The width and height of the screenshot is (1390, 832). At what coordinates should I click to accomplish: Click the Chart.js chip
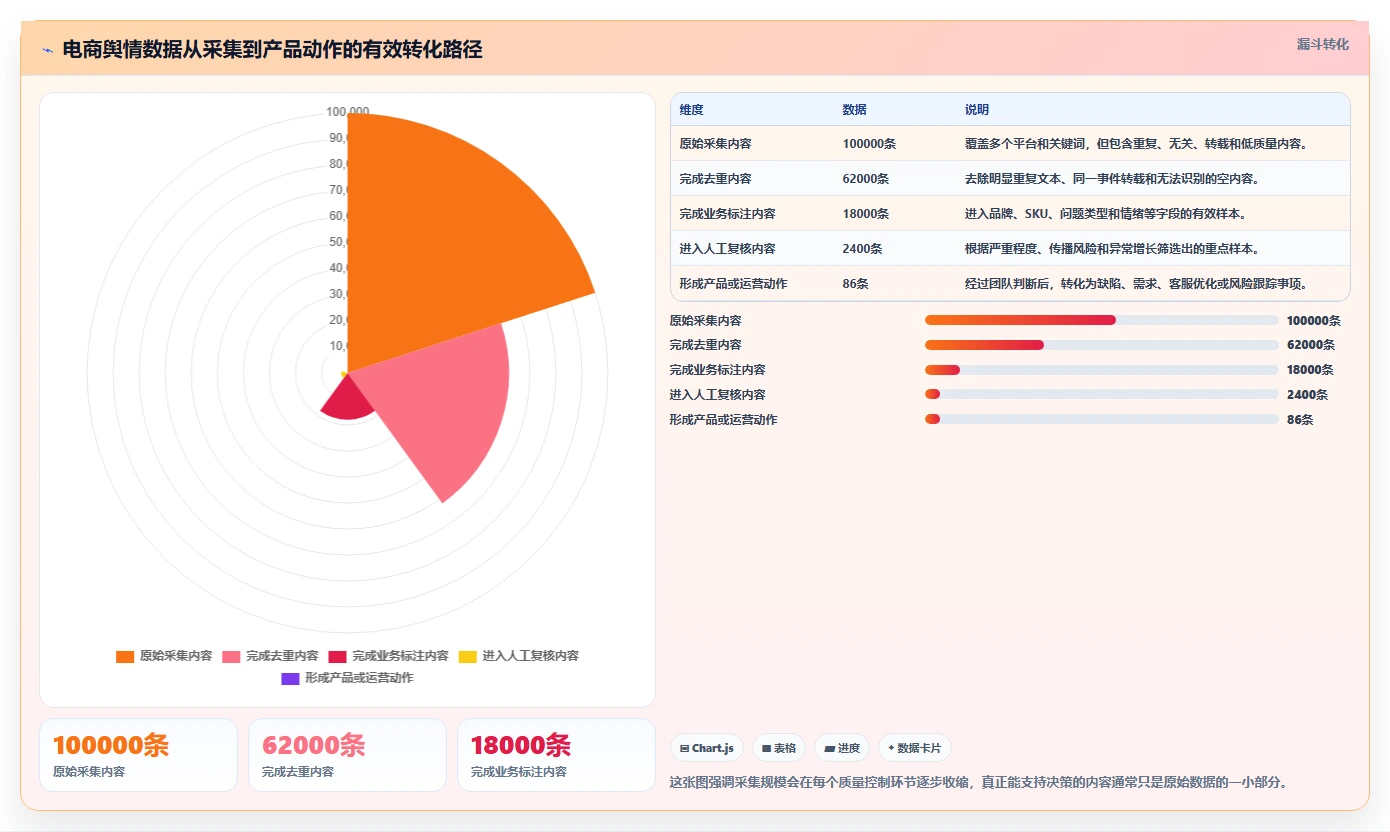[x=707, y=748]
